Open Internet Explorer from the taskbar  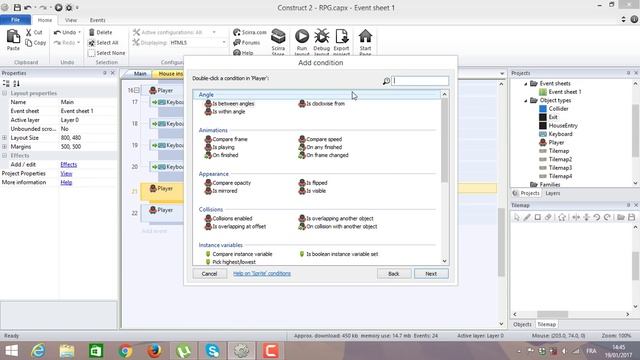tap(38, 351)
